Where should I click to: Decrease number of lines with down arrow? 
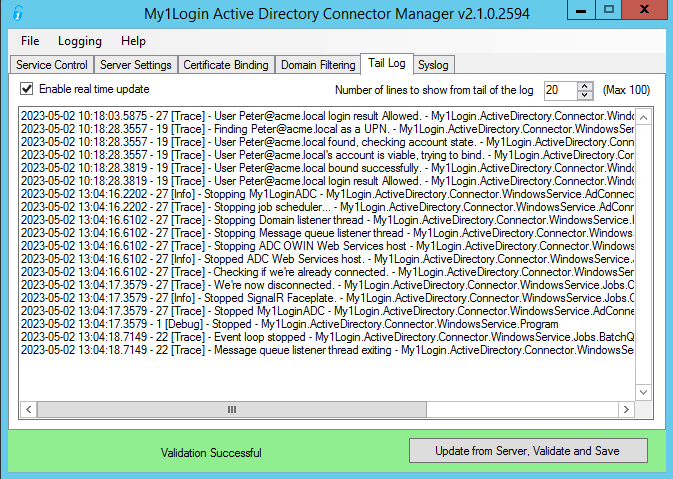[585, 95]
